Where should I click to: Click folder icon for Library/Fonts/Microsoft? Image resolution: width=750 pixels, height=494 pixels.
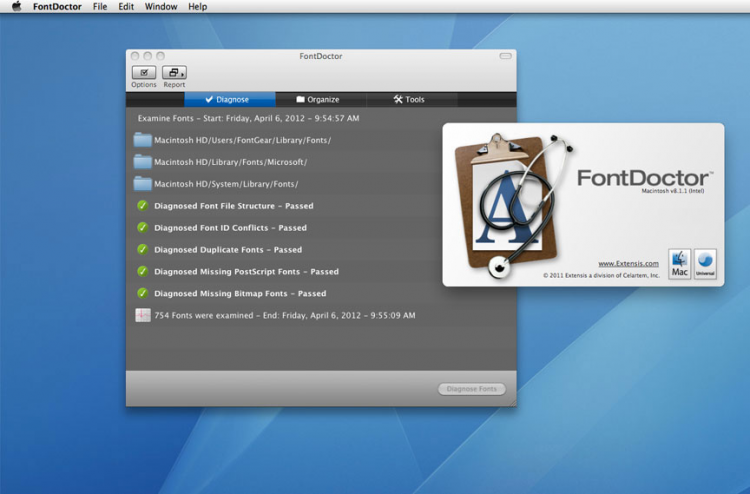(x=143, y=162)
